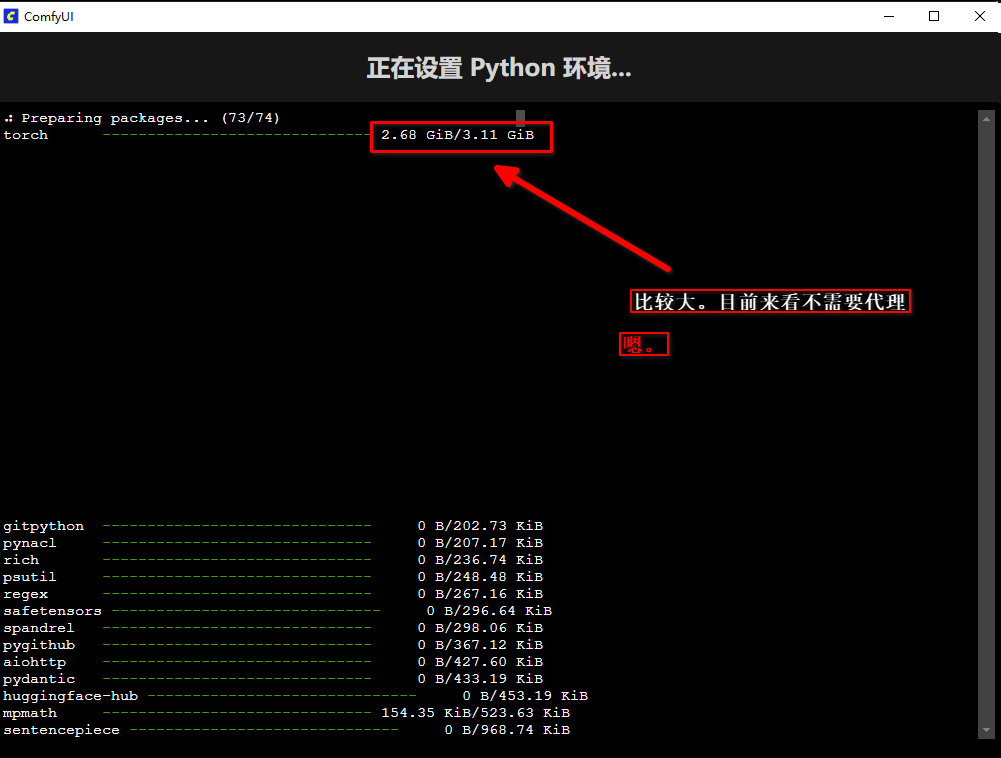Click the torch download progress bar

(x=237, y=135)
